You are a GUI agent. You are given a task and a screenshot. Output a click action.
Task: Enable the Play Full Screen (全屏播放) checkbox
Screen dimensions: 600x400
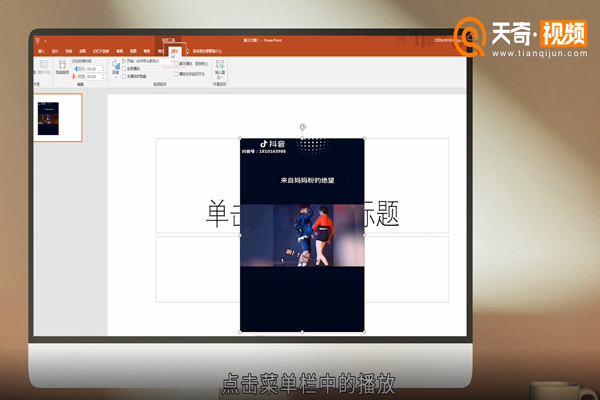pos(124,68)
